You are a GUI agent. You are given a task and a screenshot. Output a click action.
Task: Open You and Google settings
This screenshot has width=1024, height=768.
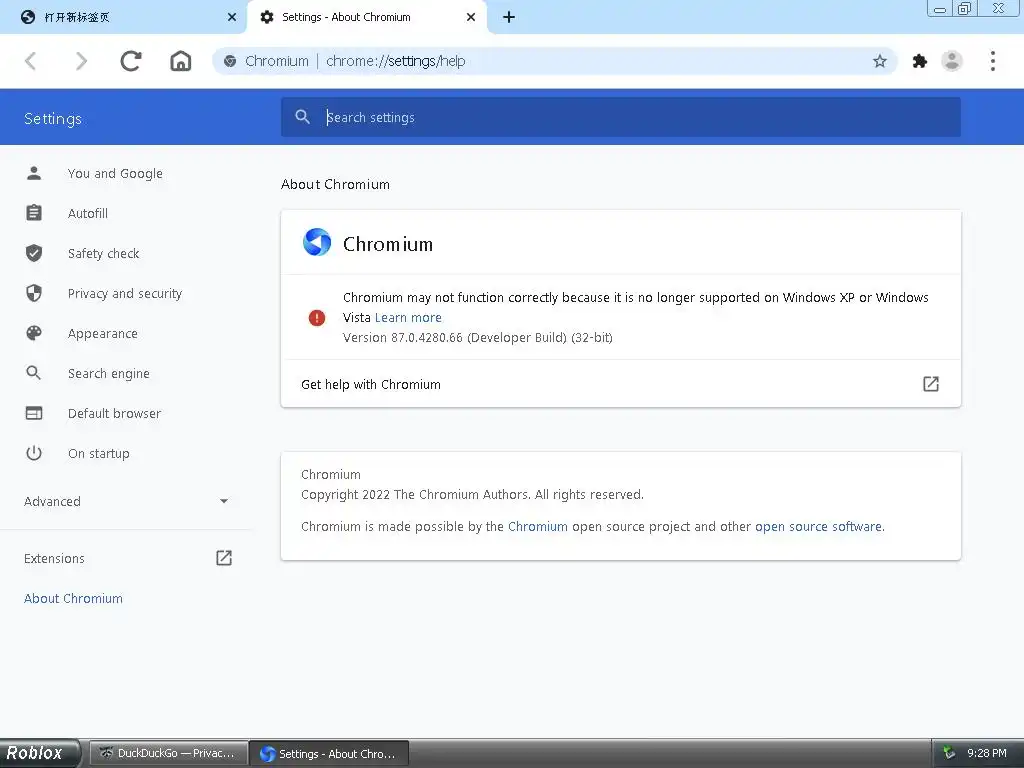coord(115,173)
